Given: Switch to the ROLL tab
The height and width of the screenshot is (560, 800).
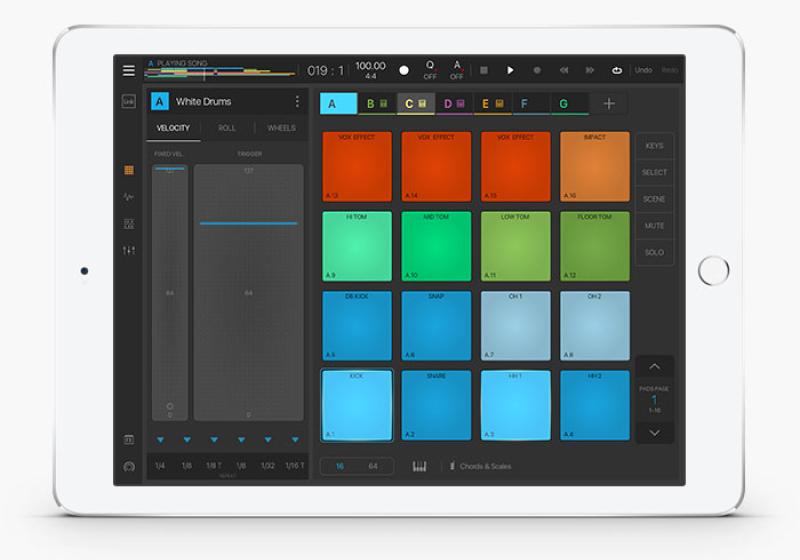Looking at the screenshot, I should (x=227, y=128).
